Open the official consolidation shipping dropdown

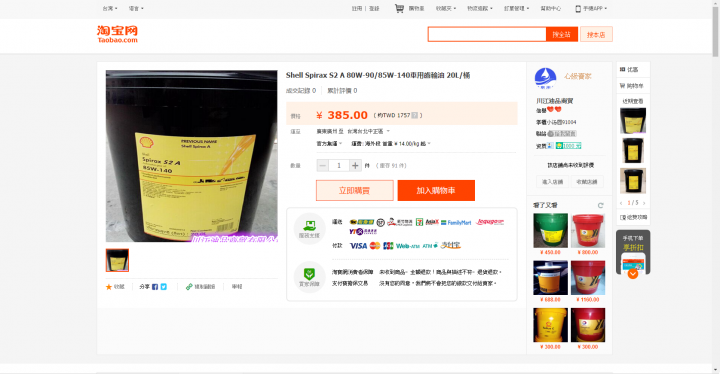click(329, 144)
